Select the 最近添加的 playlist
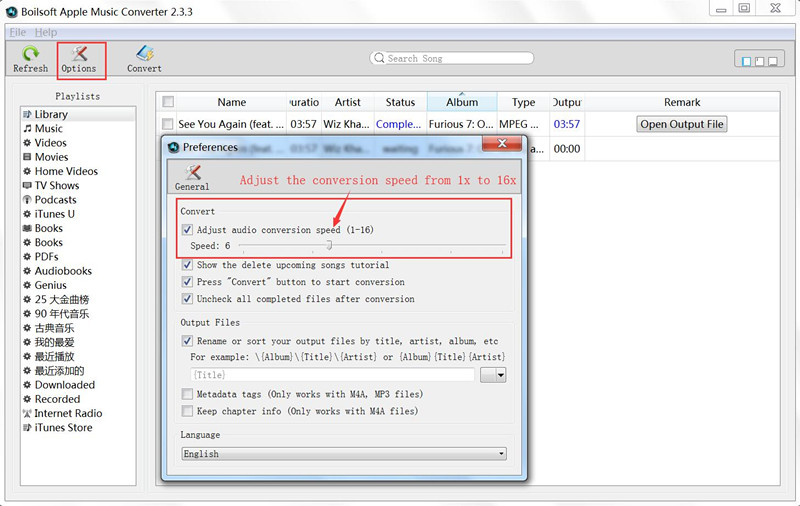Screen dimensions: 800x506 click(59, 371)
